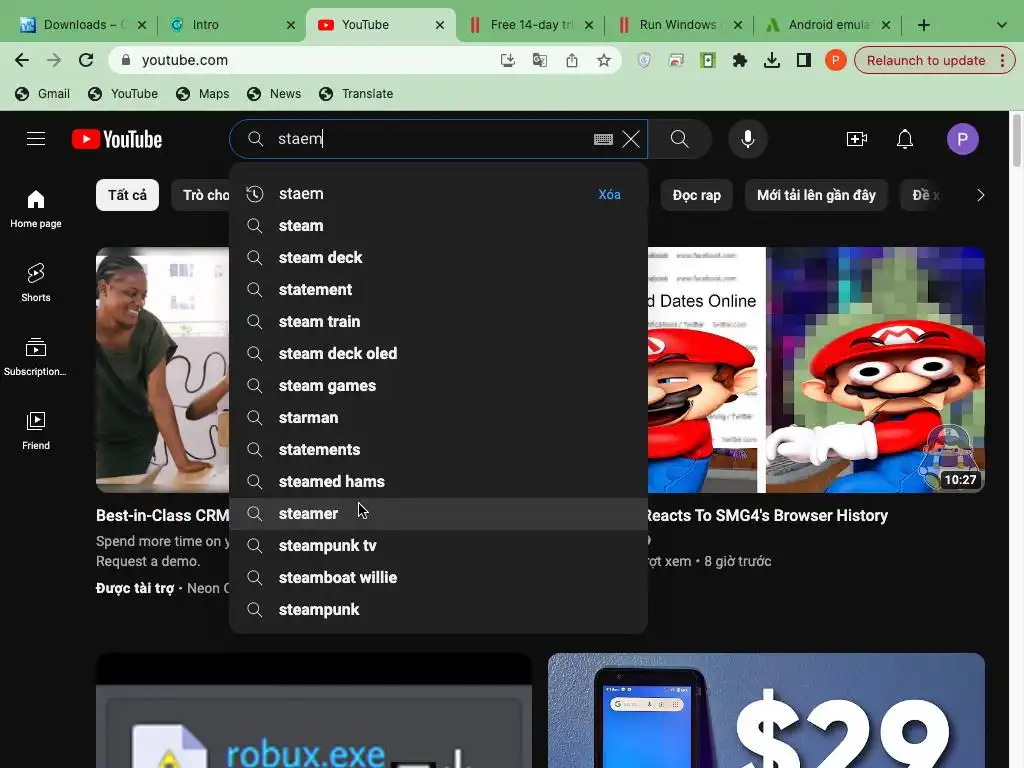Go to Home page in sidebar
The height and width of the screenshot is (768, 1024).
click(36, 209)
